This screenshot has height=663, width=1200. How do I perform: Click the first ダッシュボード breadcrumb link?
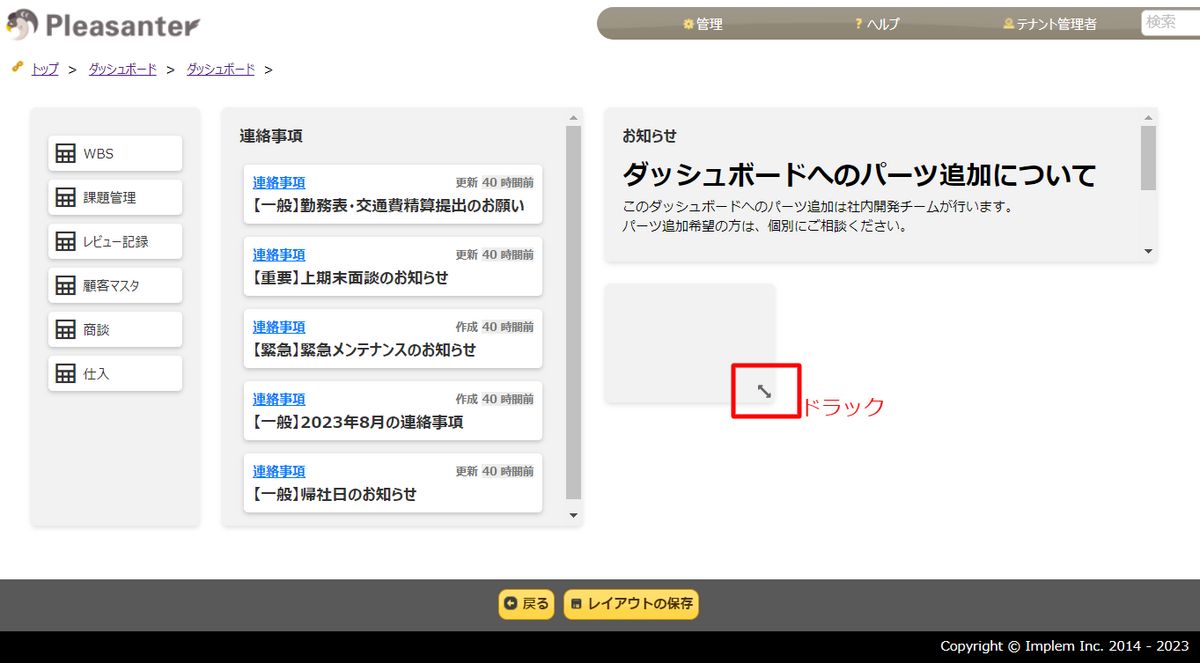[x=121, y=69]
